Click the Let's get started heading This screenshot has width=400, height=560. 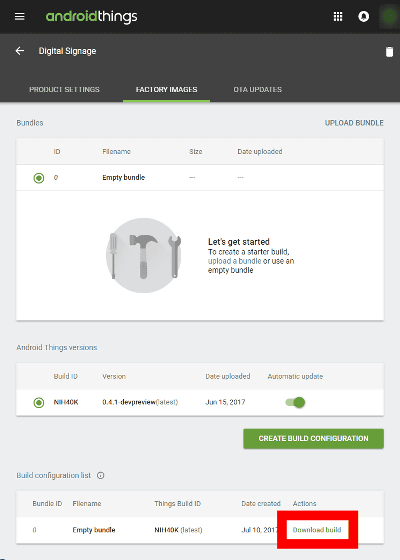coord(239,242)
